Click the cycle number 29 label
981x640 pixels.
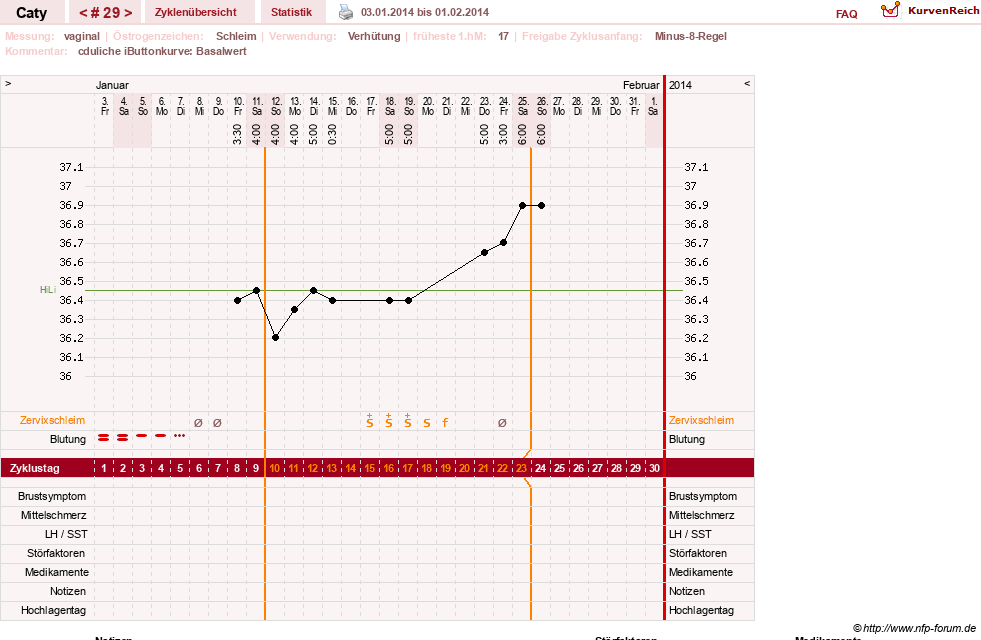point(105,13)
